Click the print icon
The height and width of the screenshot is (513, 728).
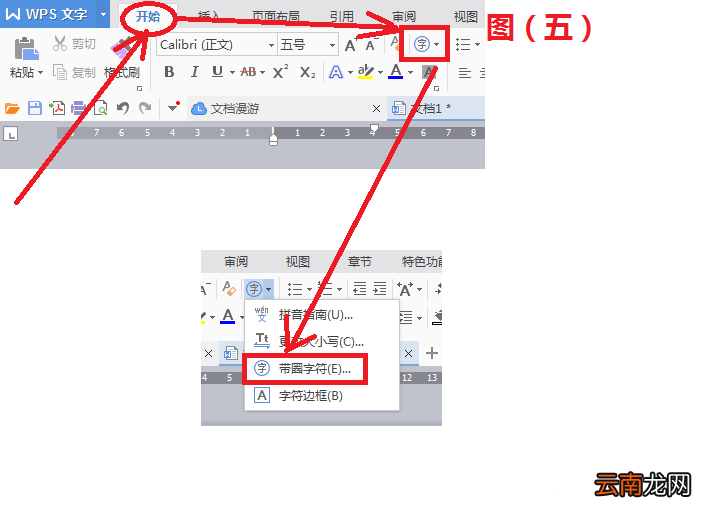tap(78, 108)
